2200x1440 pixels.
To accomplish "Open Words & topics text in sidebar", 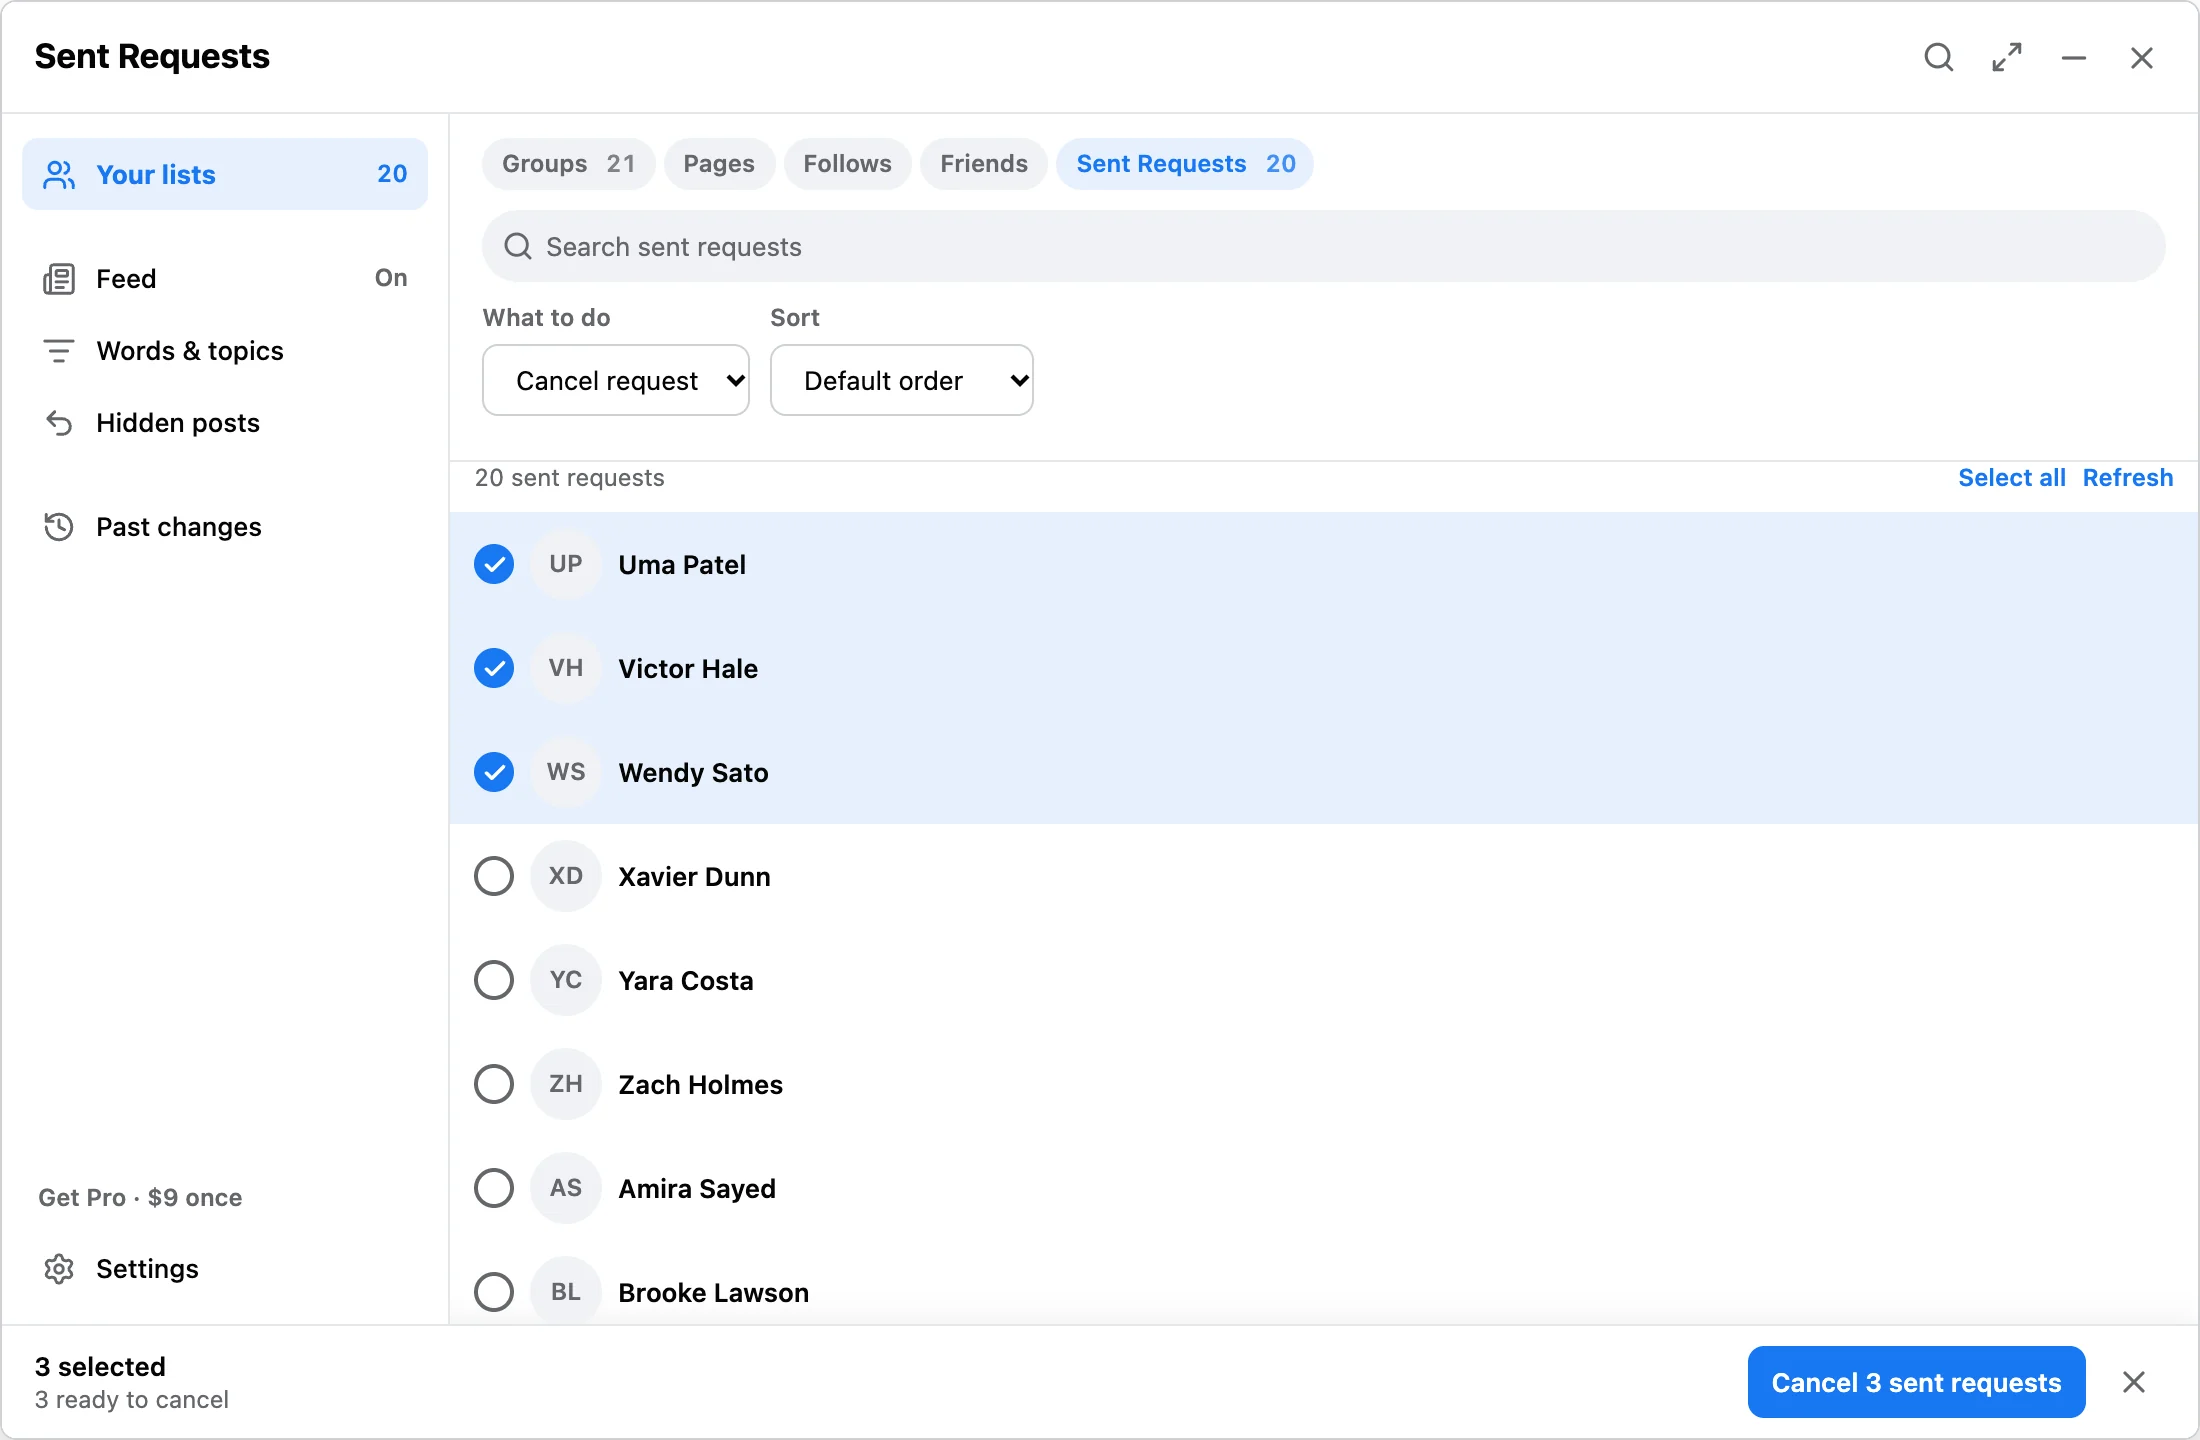I will [190, 351].
